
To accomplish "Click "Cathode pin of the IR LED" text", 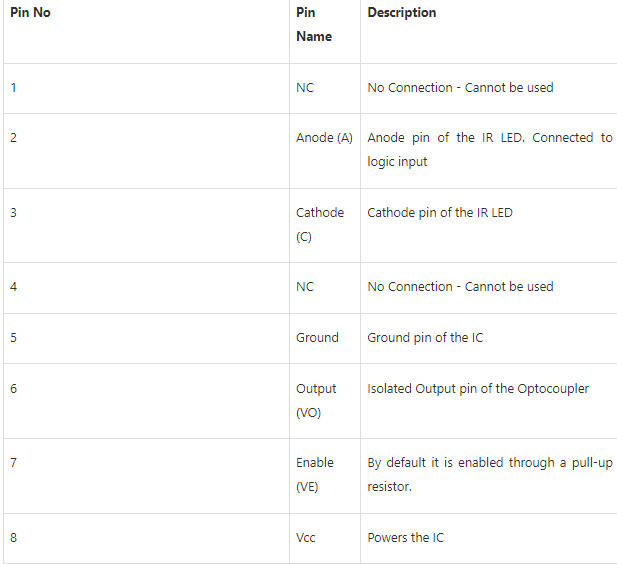I will pyautogui.click(x=440, y=213).
